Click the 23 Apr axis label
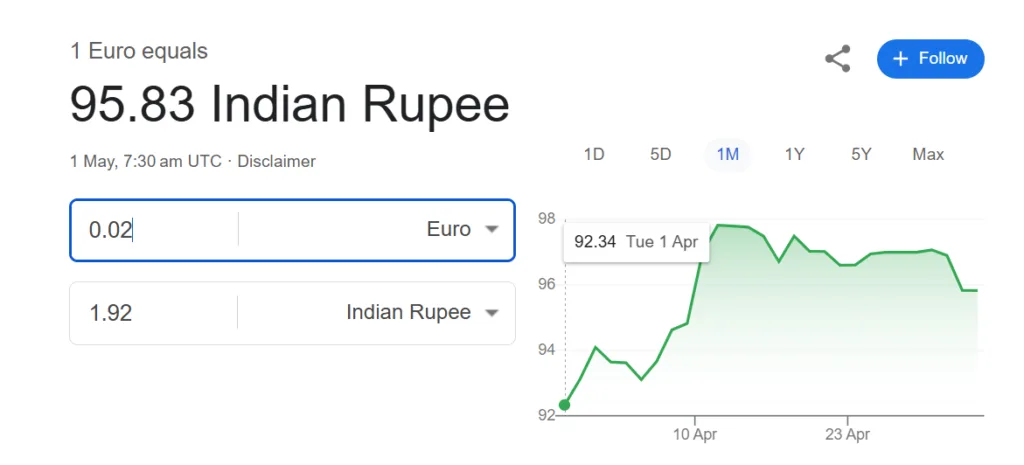The width and height of the screenshot is (1024, 465). click(x=847, y=435)
